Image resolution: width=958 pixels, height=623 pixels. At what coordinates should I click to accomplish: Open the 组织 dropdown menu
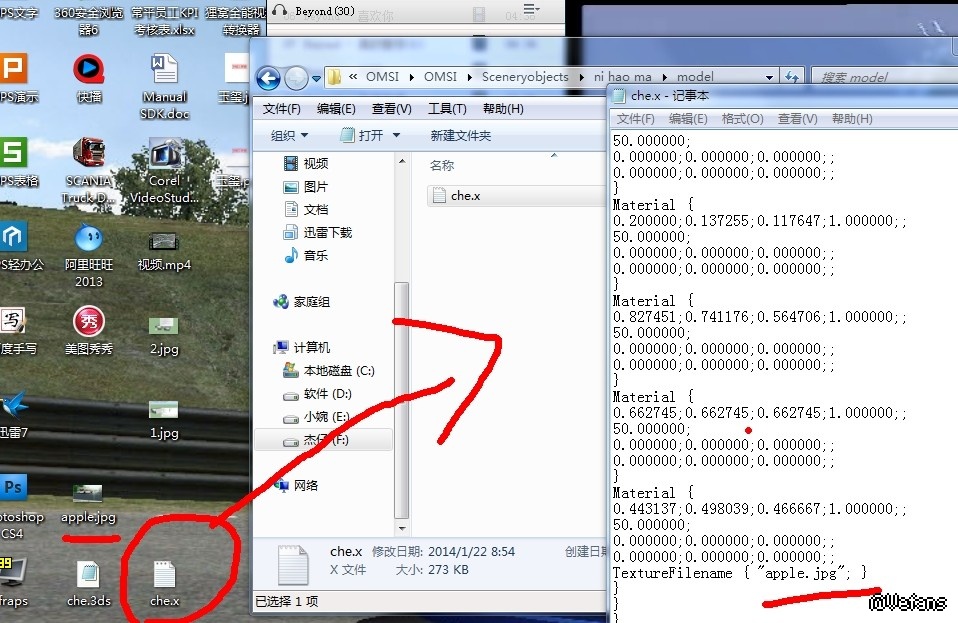click(x=290, y=136)
